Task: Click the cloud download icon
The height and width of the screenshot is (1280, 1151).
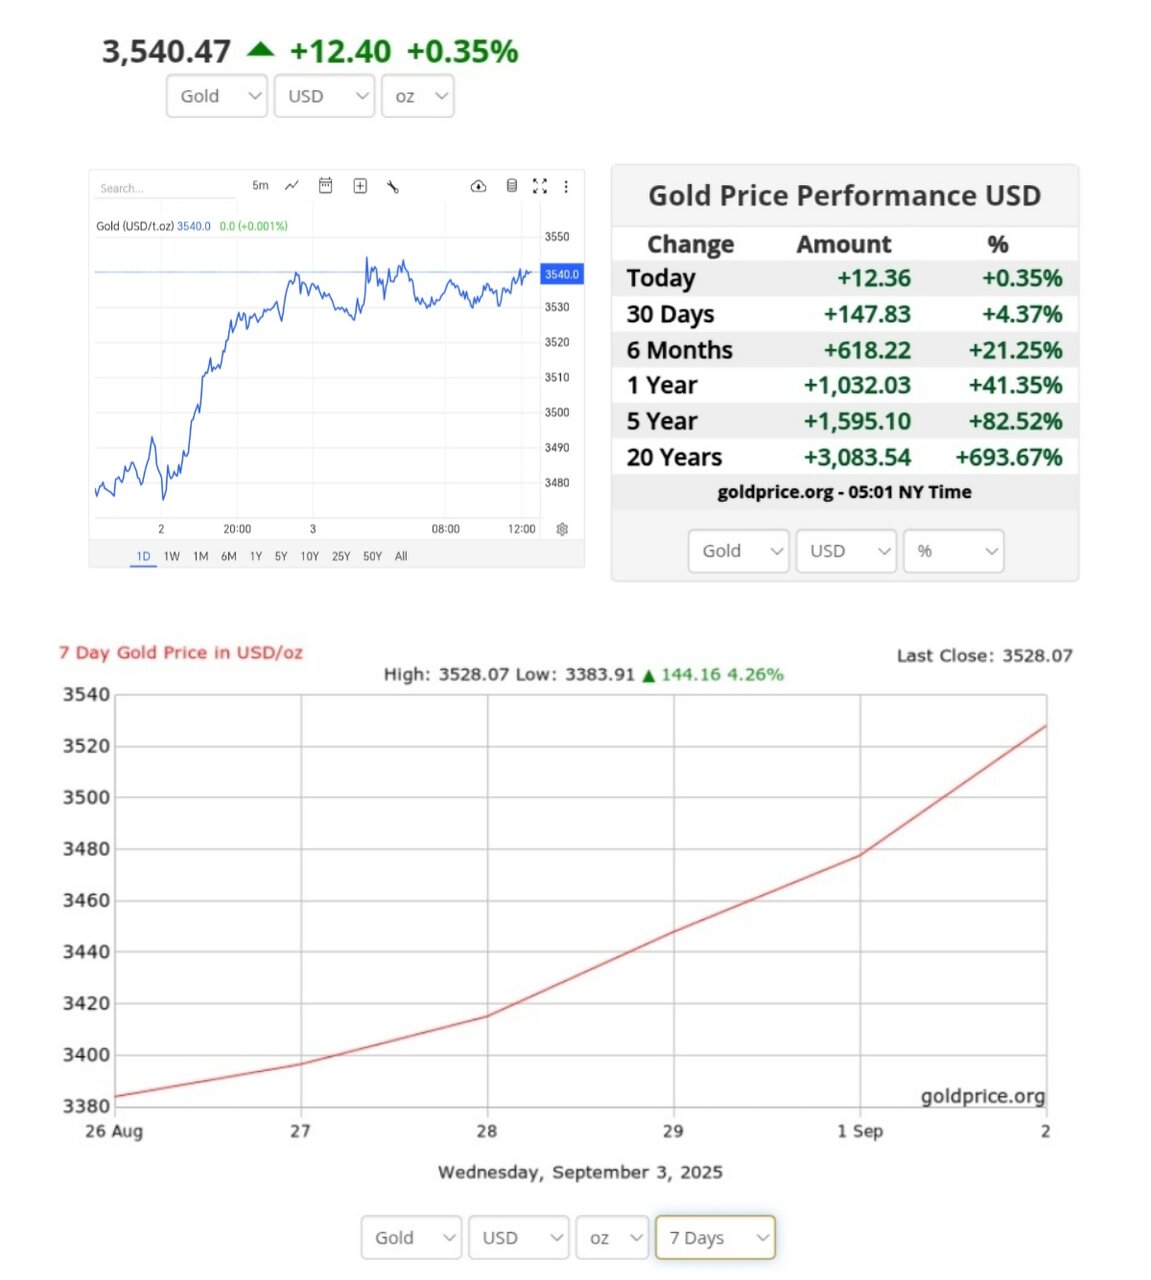Action: (x=478, y=186)
